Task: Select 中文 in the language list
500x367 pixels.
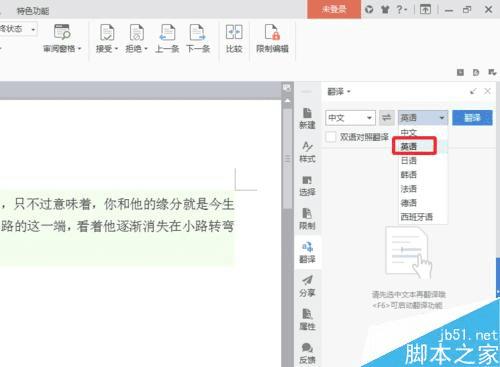Action: (423, 132)
